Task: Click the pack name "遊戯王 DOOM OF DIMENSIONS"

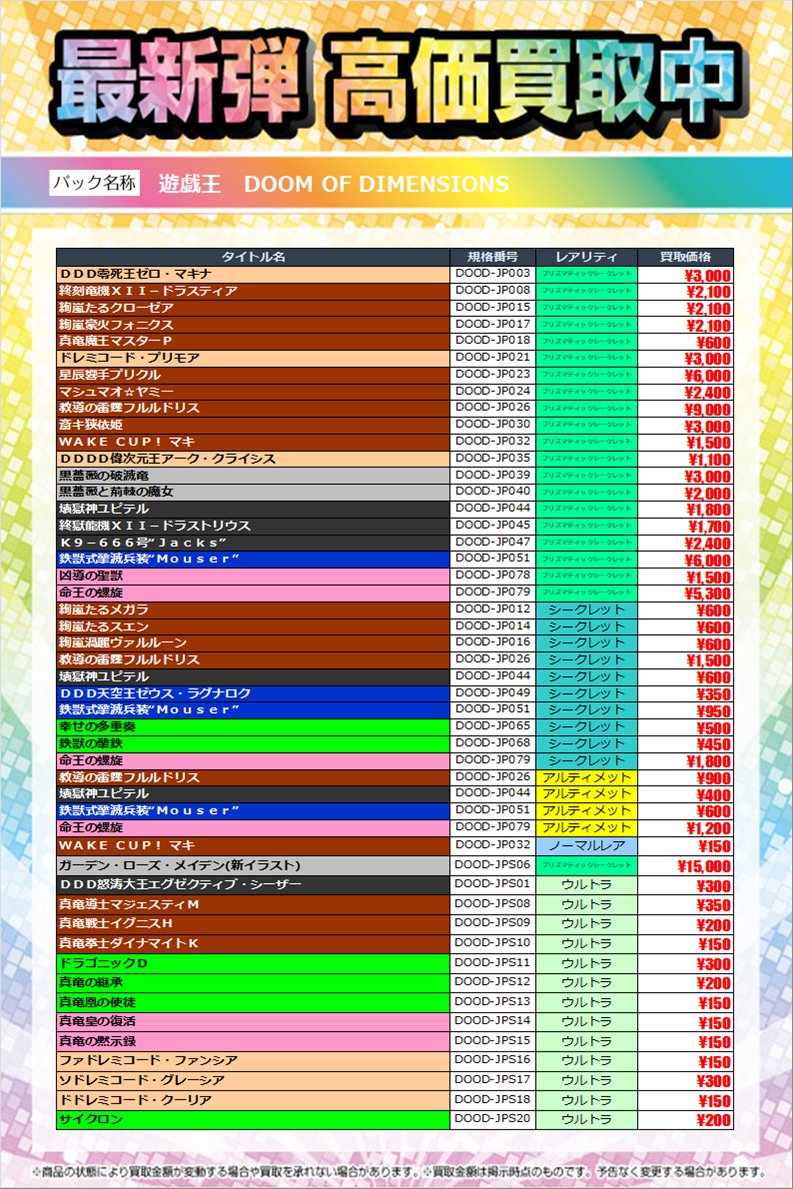Action: pyautogui.click(x=334, y=184)
